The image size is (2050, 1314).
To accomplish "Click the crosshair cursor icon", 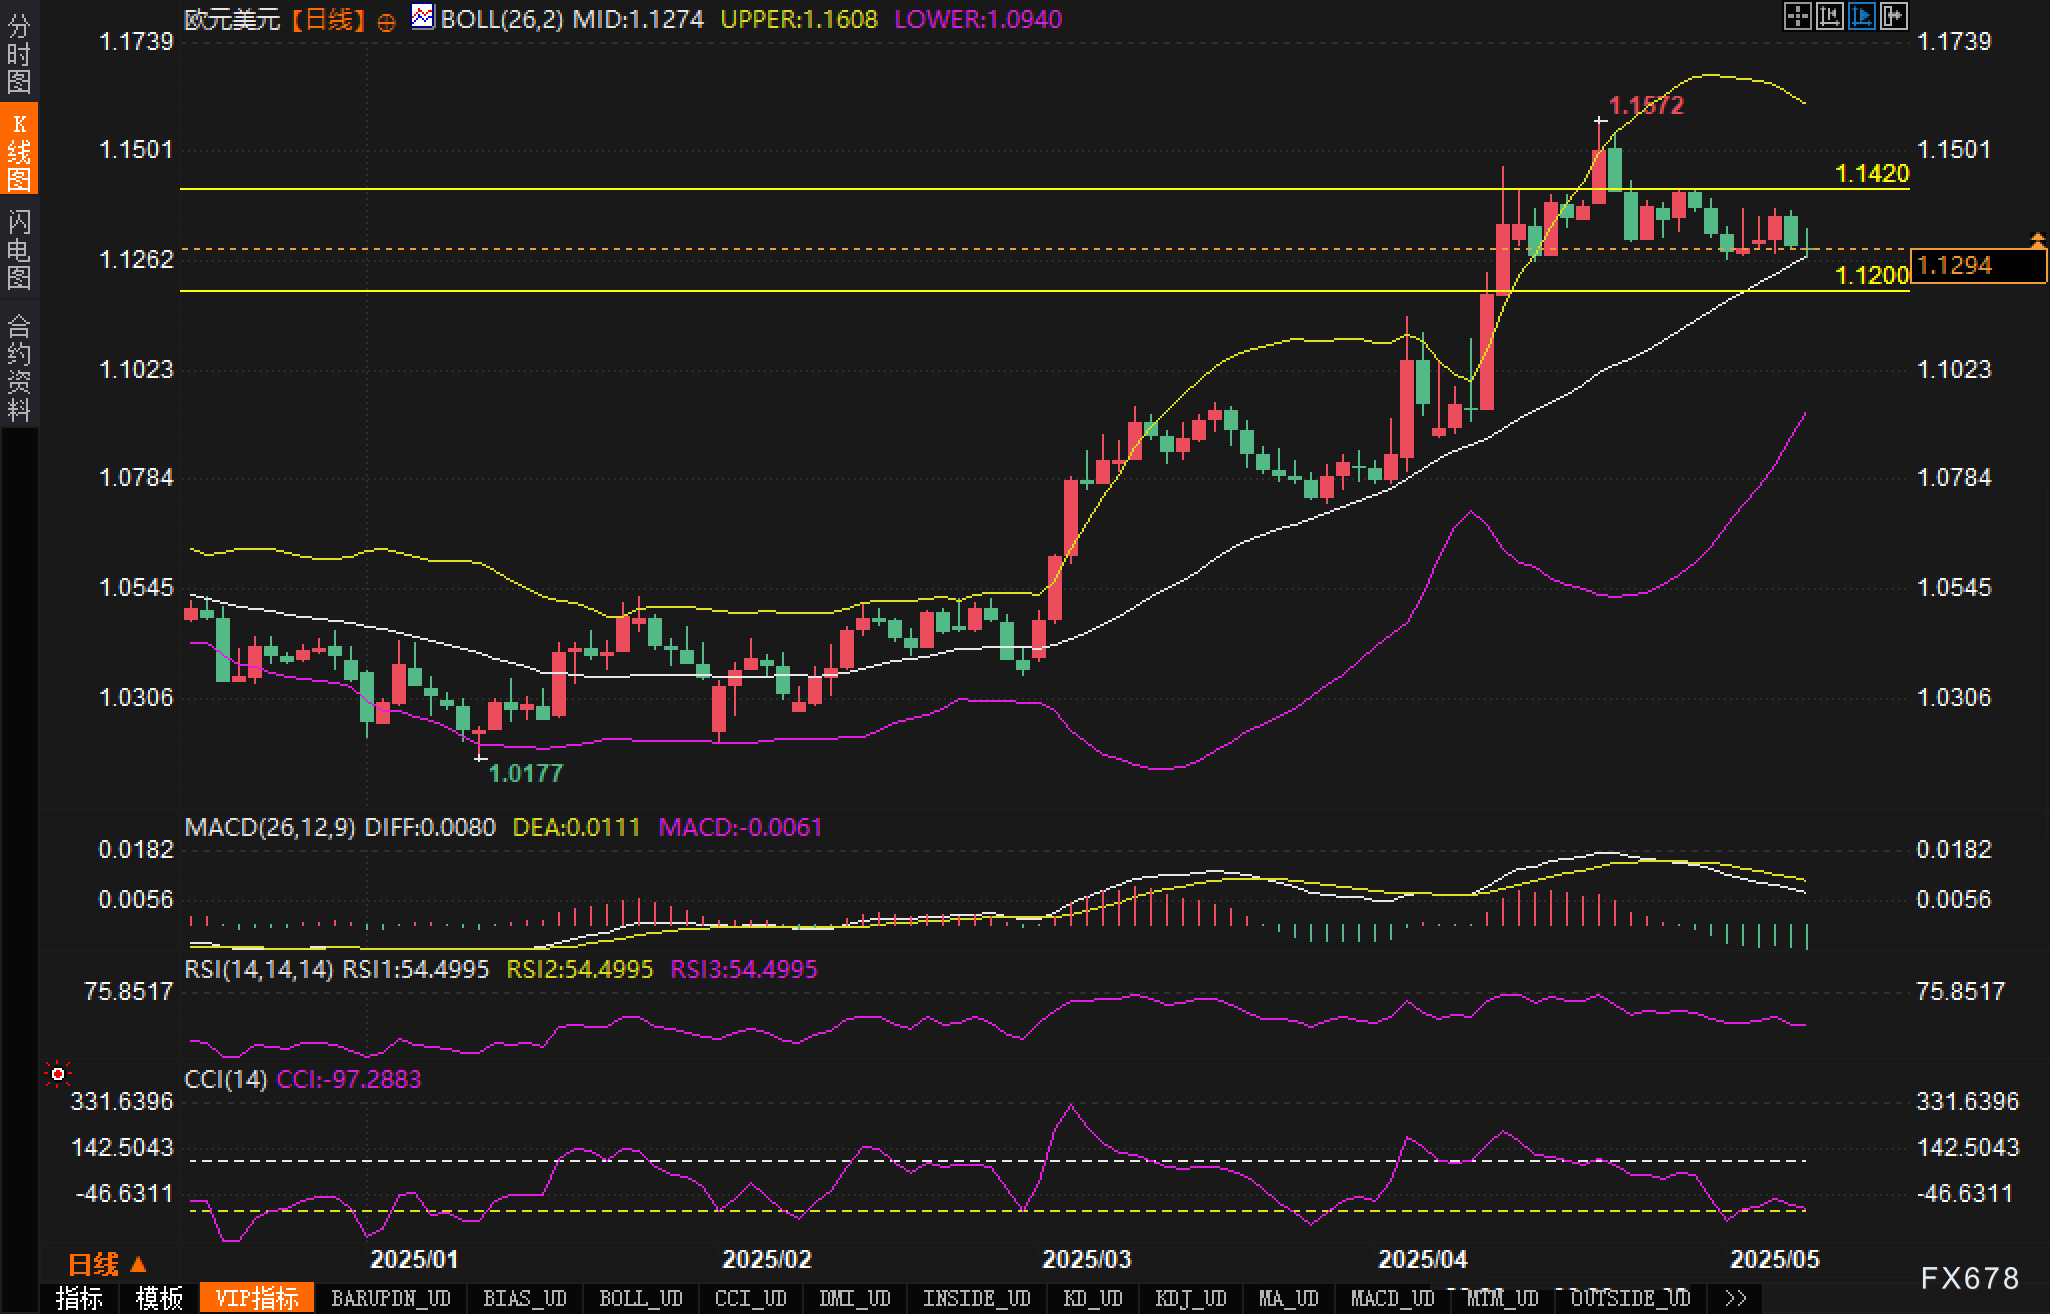I will click(x=1797, y=16).
